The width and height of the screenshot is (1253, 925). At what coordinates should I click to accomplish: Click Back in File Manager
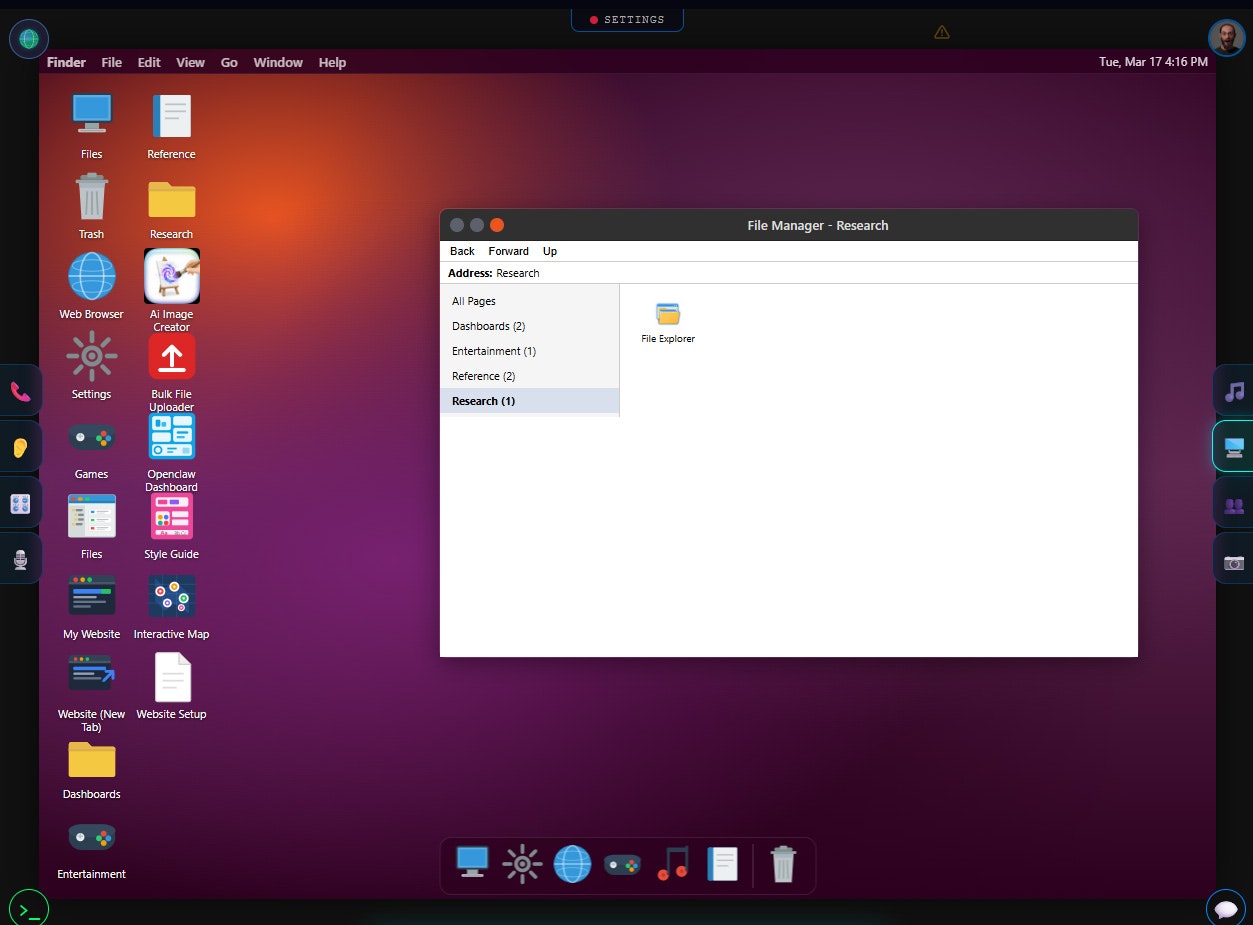point(462,251)
